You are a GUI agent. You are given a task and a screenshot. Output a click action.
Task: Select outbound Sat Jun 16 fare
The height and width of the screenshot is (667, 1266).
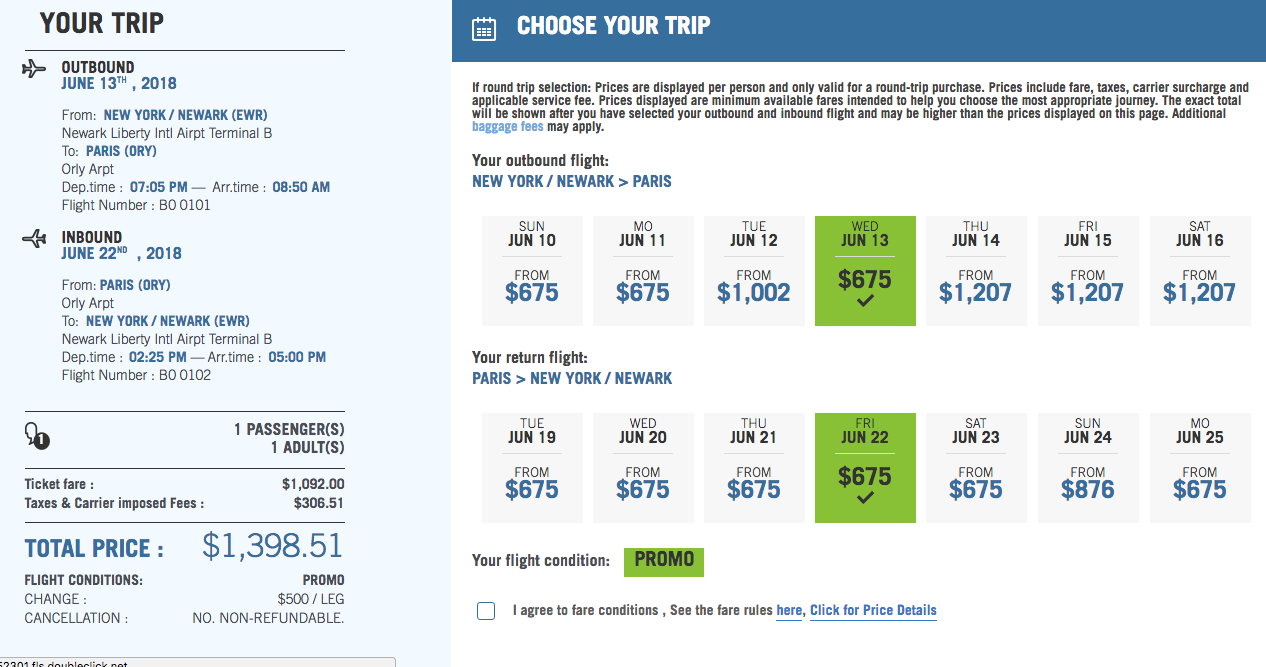1199,270
